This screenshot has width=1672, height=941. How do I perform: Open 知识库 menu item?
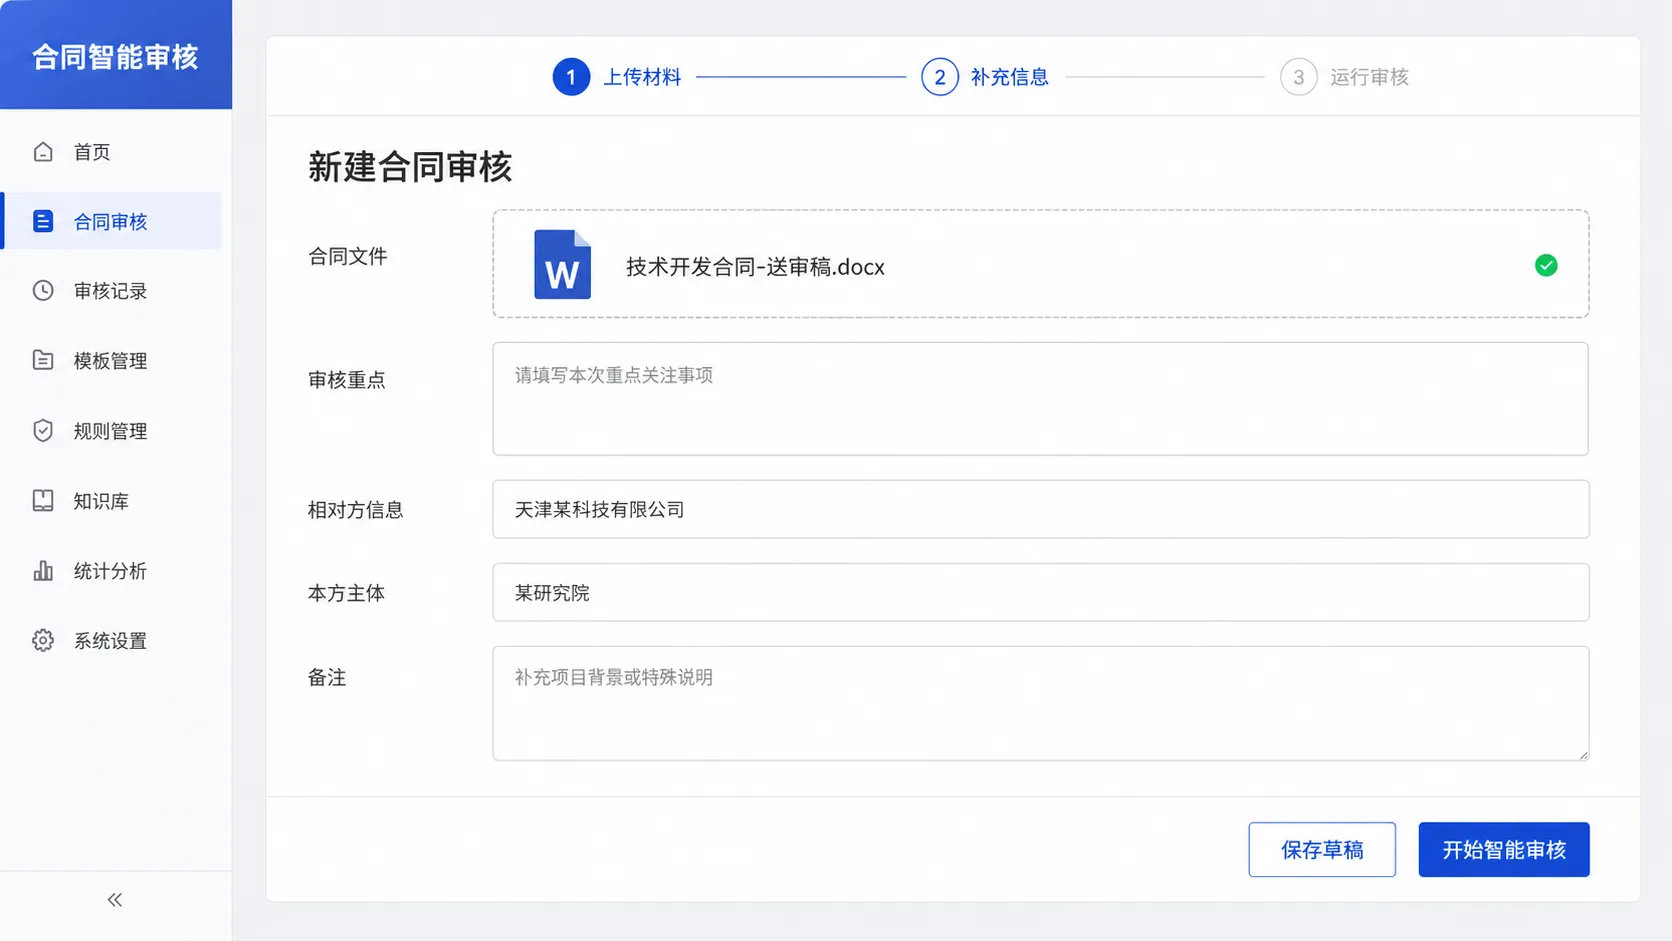pyautogui.click(x=111, y=501)
